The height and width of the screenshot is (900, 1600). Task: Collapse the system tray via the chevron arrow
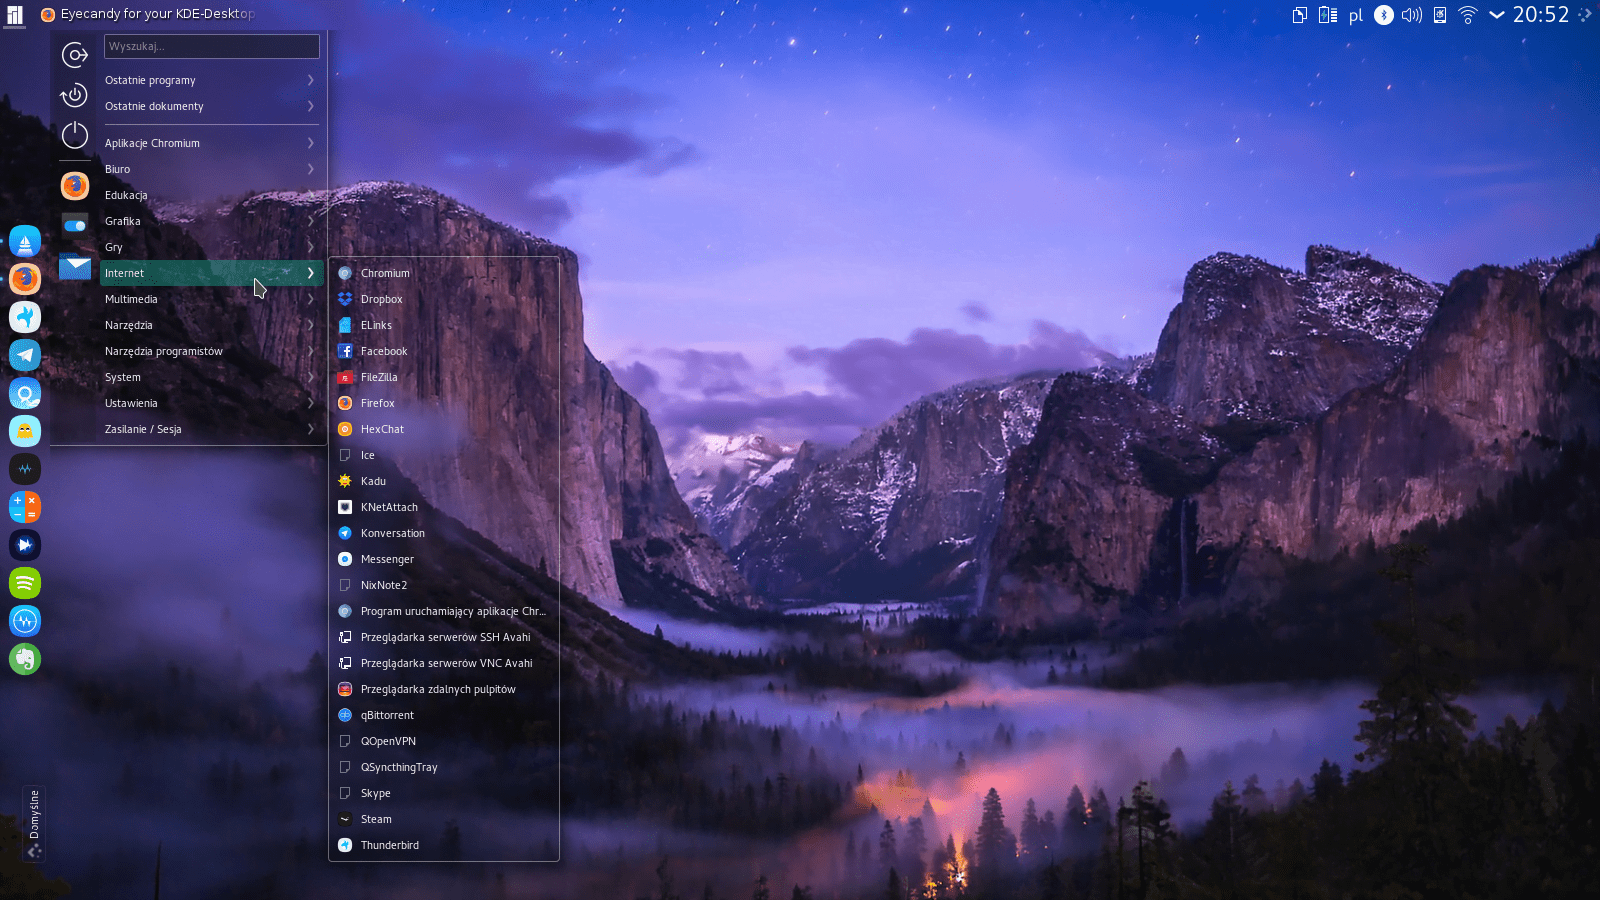(x=1495, y=15)
